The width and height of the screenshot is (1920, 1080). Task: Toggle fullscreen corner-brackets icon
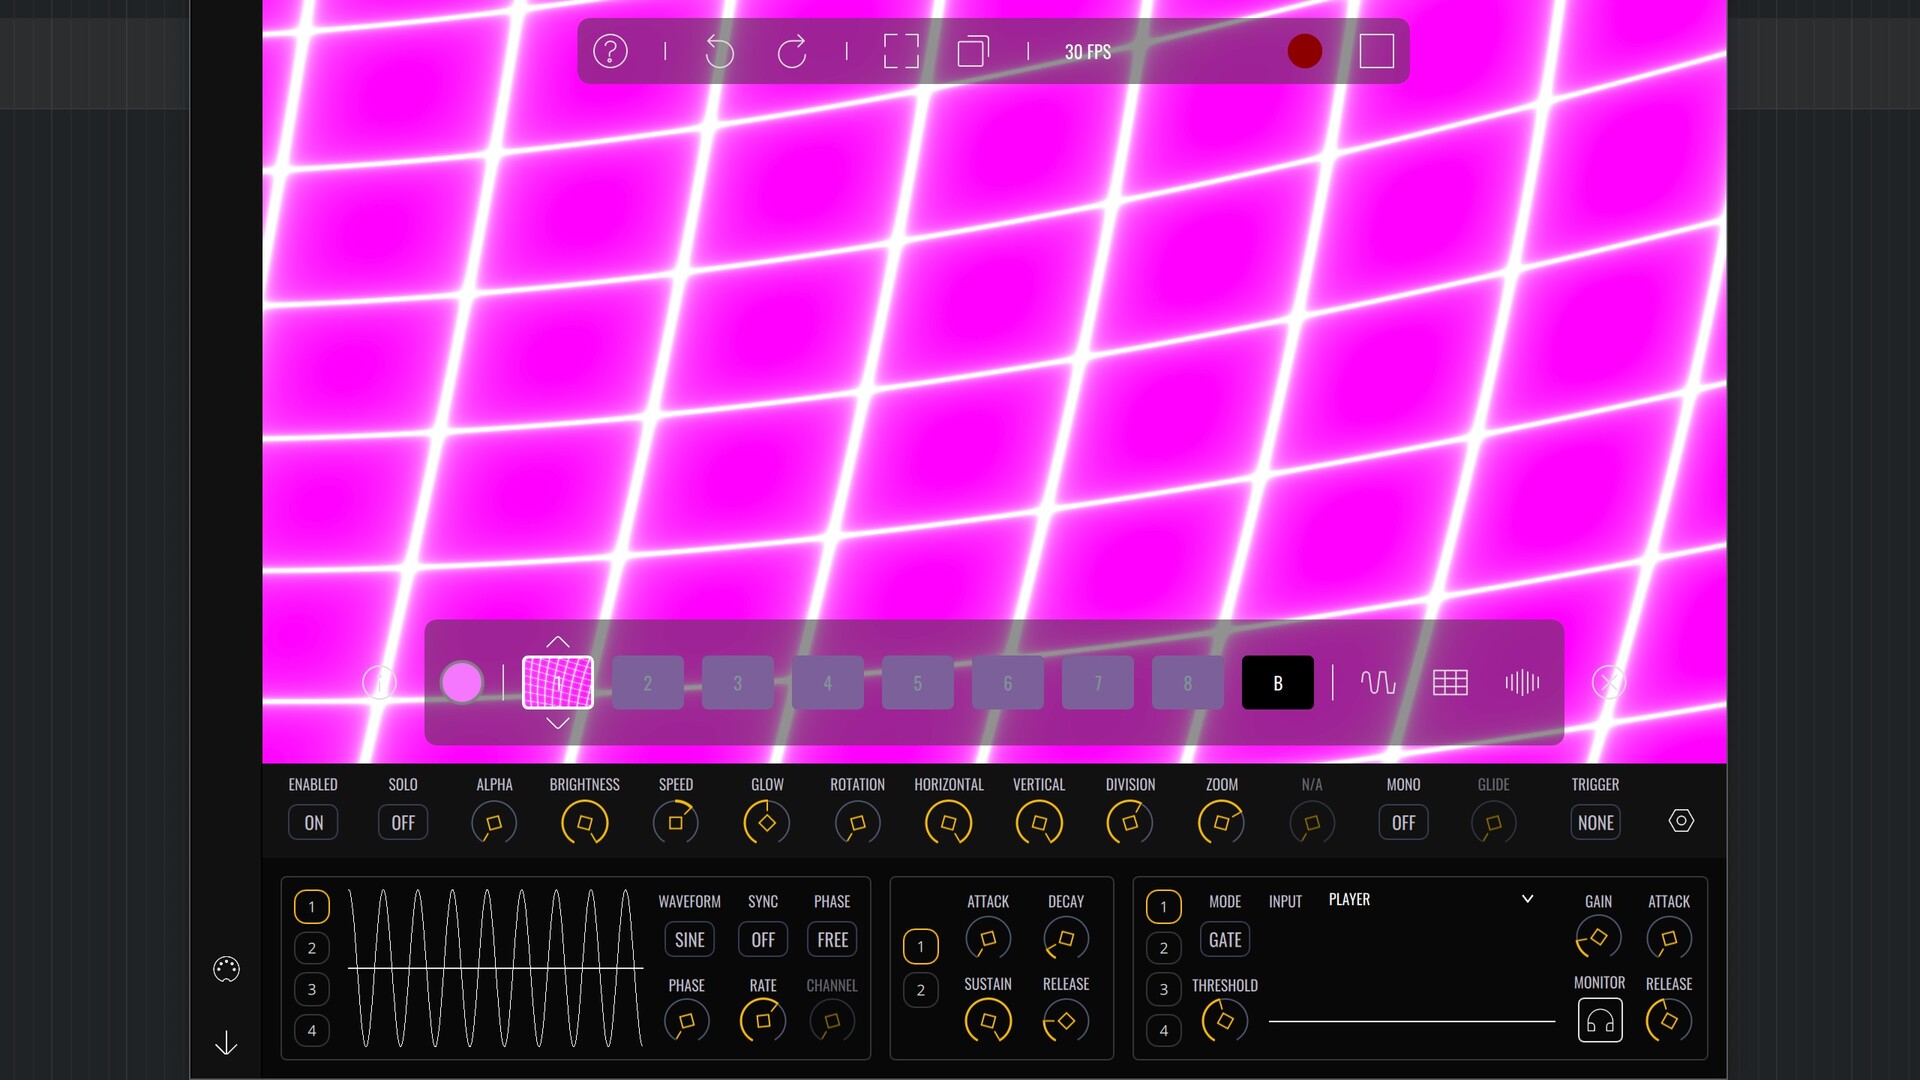pos(901,51)
